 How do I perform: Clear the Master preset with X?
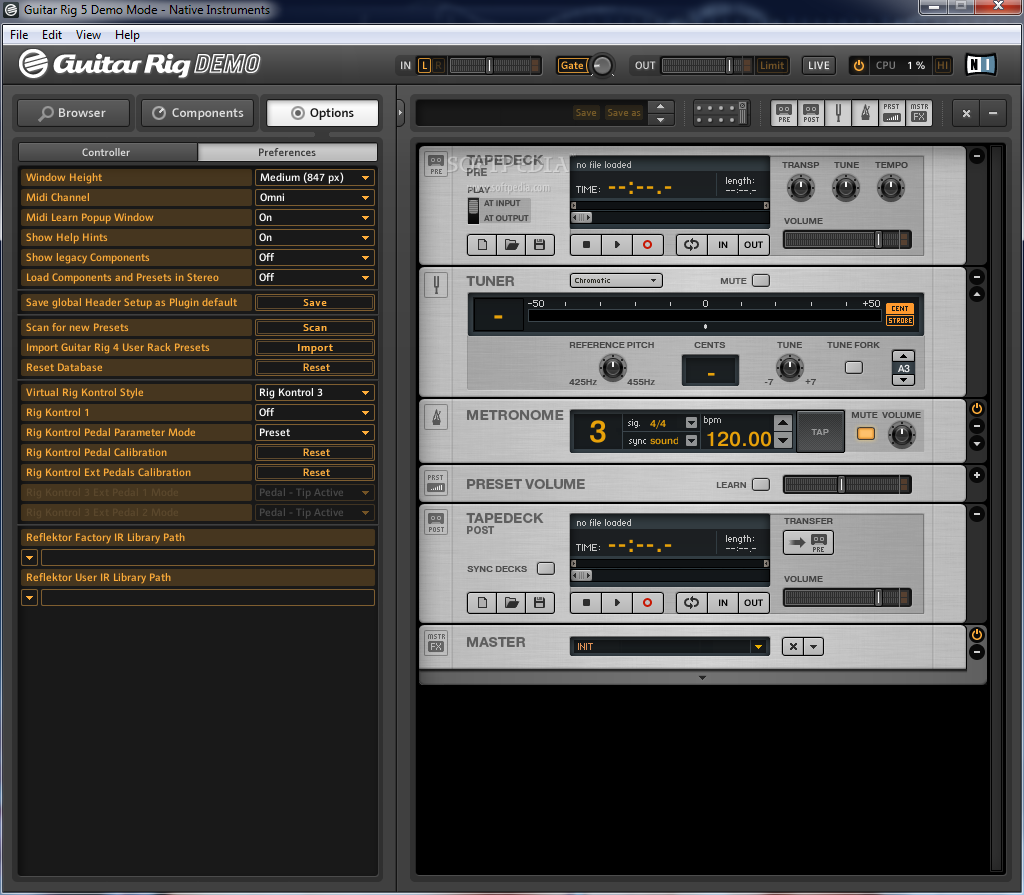click(793, 647)
